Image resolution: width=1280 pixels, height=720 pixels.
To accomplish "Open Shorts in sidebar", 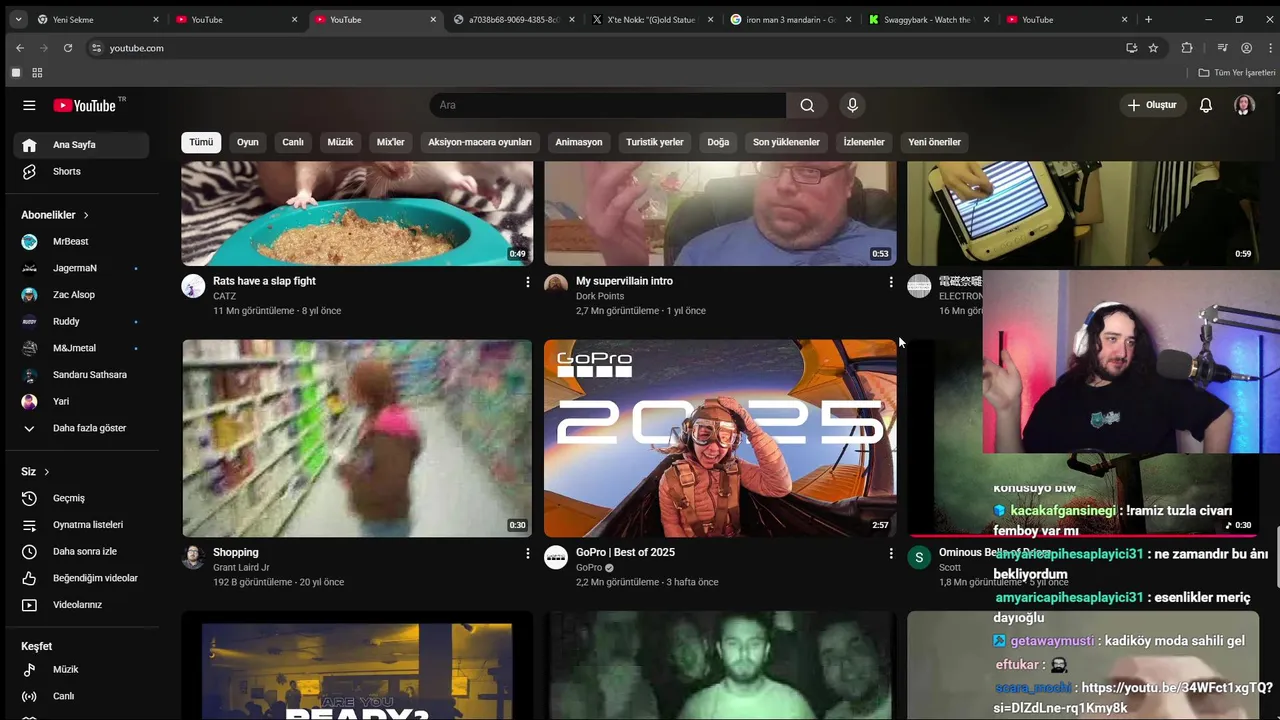I will click(81, 171).
